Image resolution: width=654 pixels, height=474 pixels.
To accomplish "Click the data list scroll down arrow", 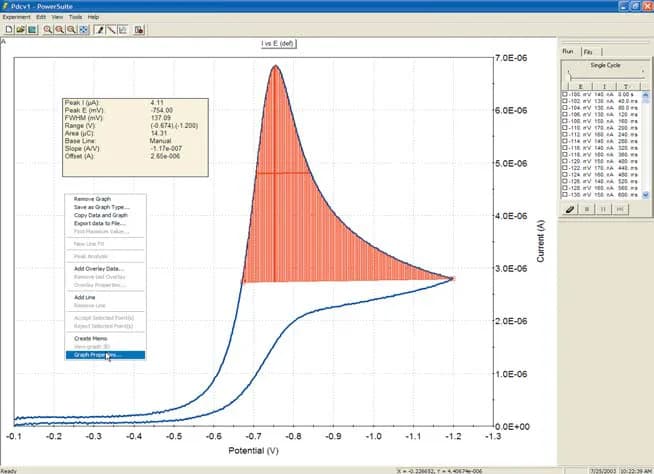I will [x=645, y=195].
